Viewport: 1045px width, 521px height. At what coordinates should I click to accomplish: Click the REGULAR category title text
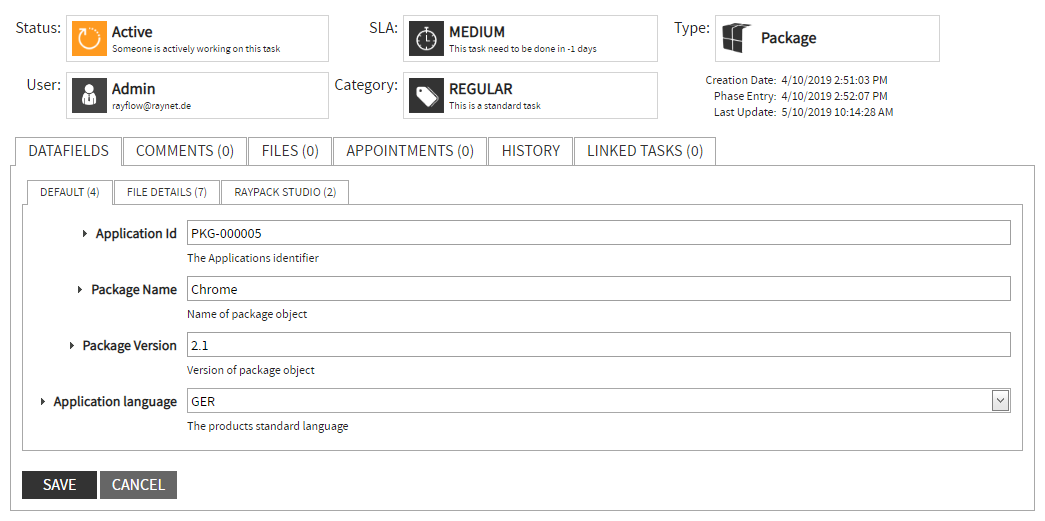pyautogui.click(x=481, y=89)
